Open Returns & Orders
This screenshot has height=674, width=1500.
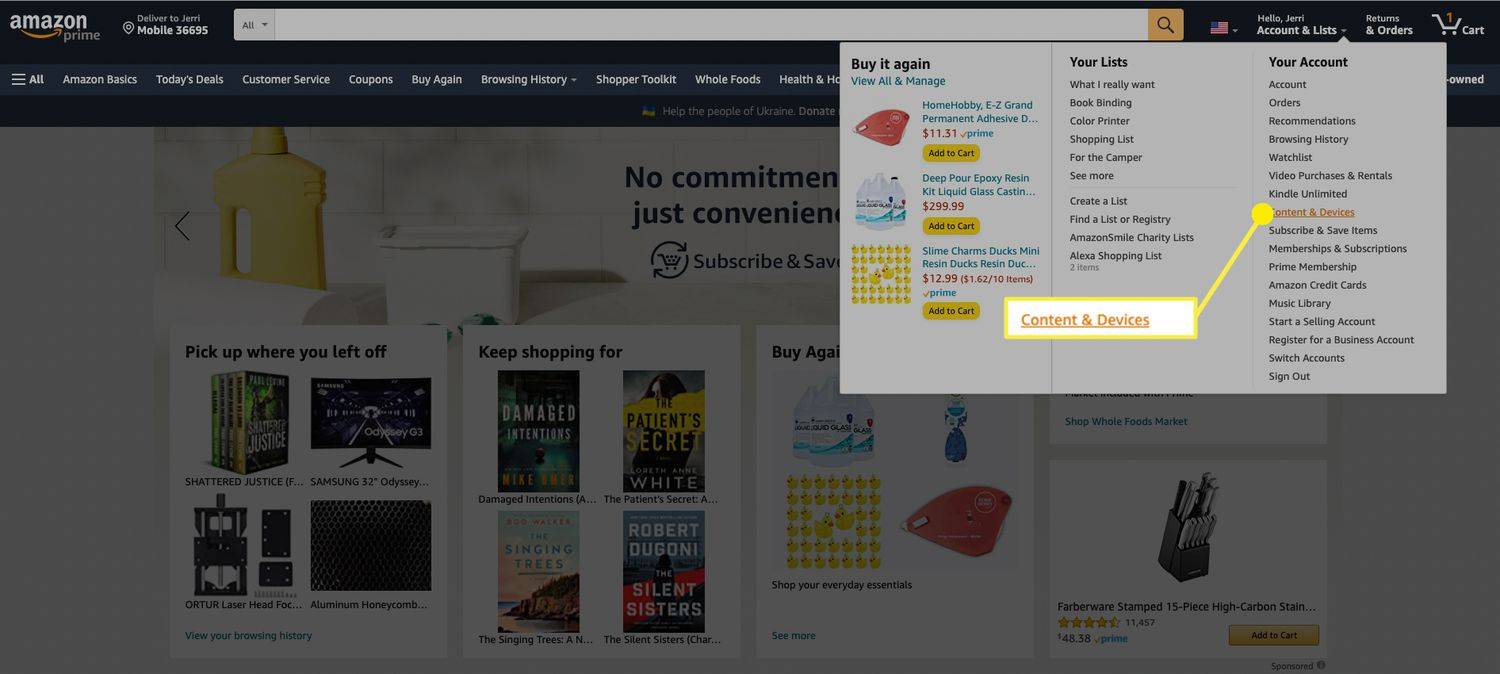(x=1389, y=25)
